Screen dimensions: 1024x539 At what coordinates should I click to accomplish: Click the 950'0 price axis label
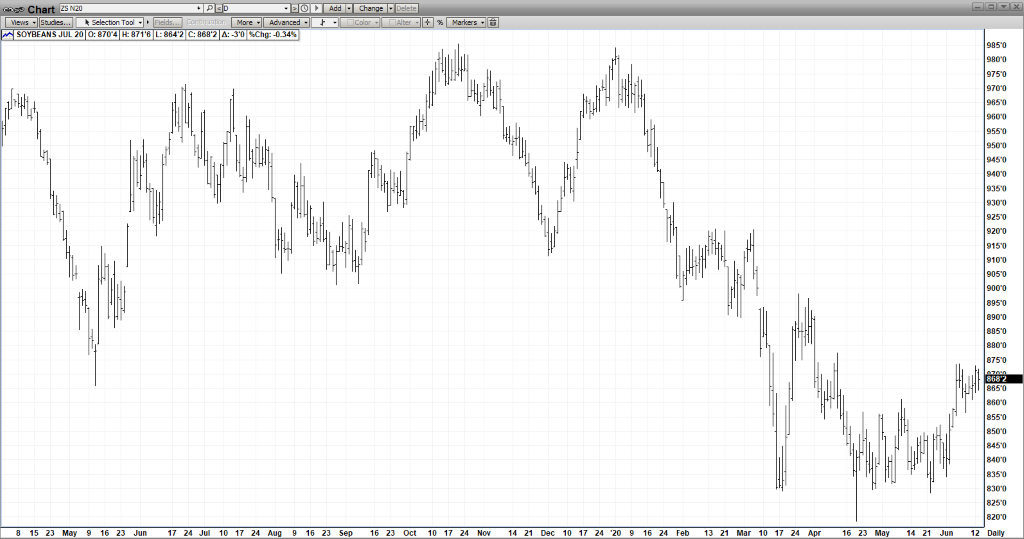[x=996, y=145]
